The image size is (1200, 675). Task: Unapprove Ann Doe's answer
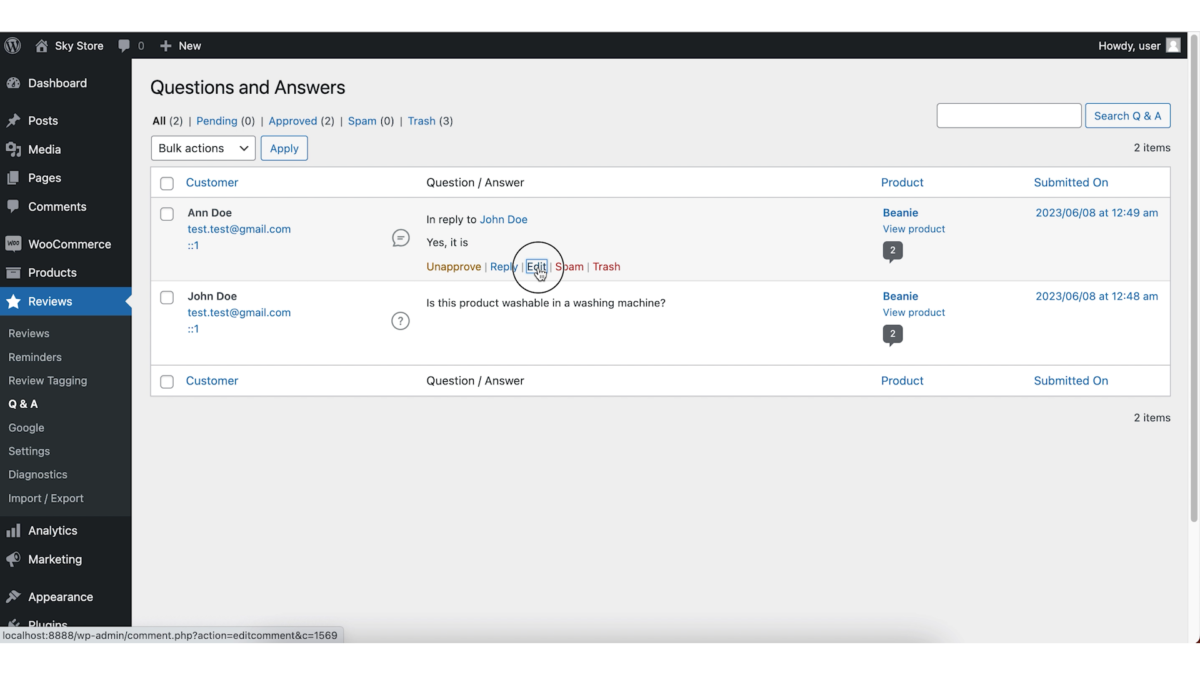pyautogui.click(x=453, y=266)
